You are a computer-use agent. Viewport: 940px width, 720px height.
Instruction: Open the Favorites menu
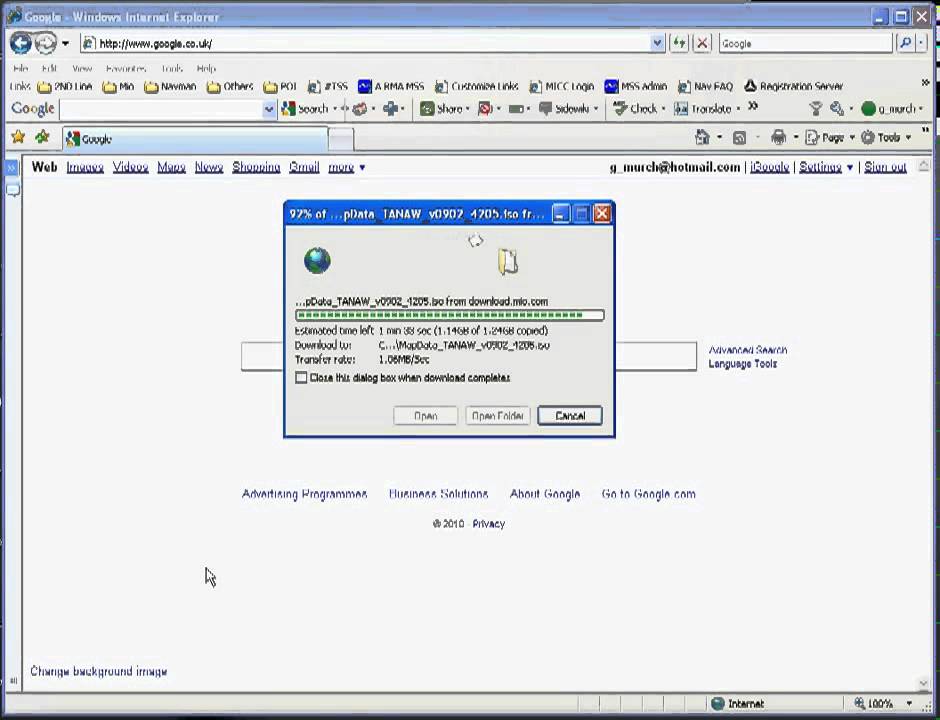[126, 68]
